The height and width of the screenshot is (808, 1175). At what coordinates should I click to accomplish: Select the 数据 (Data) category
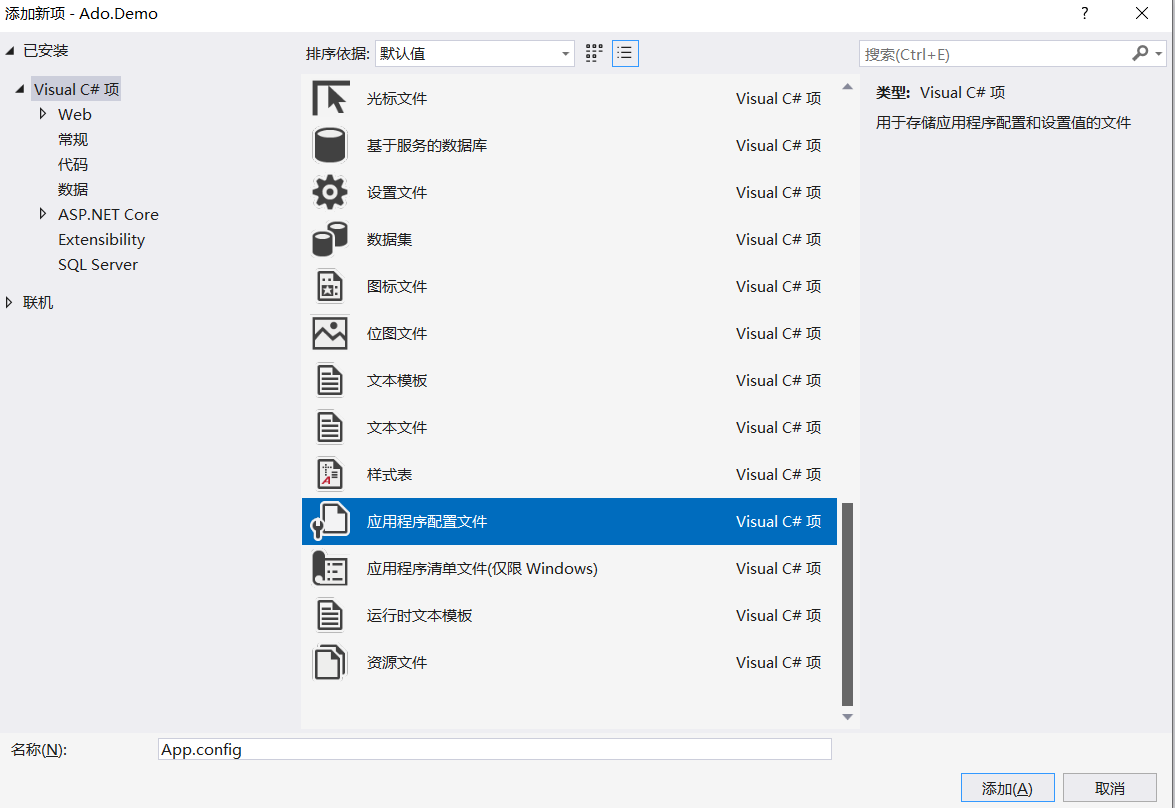coord(73,190)
